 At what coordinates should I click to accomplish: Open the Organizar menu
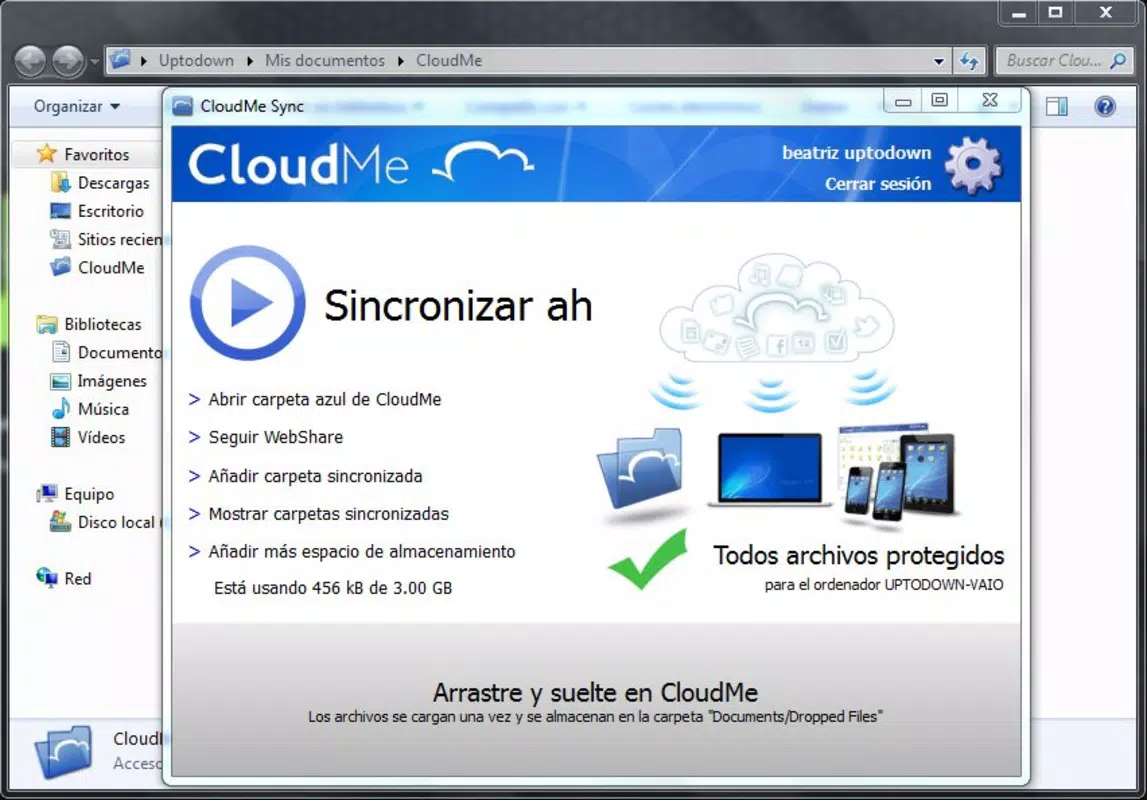click(x=76, y=107)
